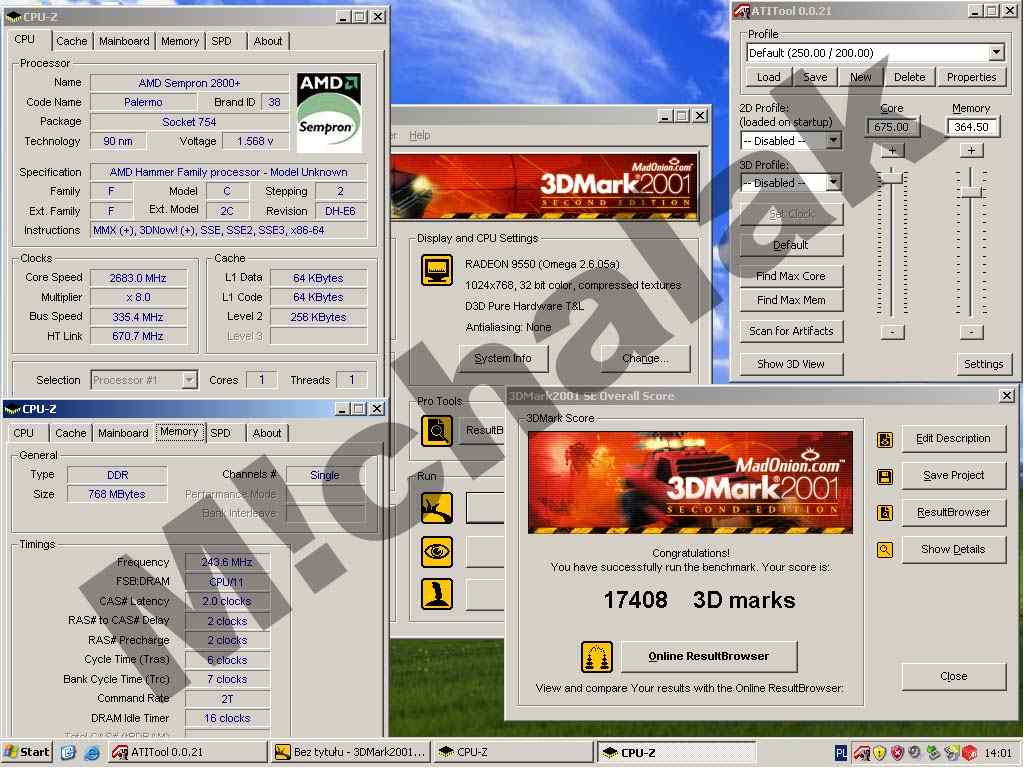This screenshot has width=1024, height=768.
Task: Click Delete profile button in ATITool
Action: click(x=909, y=77)
